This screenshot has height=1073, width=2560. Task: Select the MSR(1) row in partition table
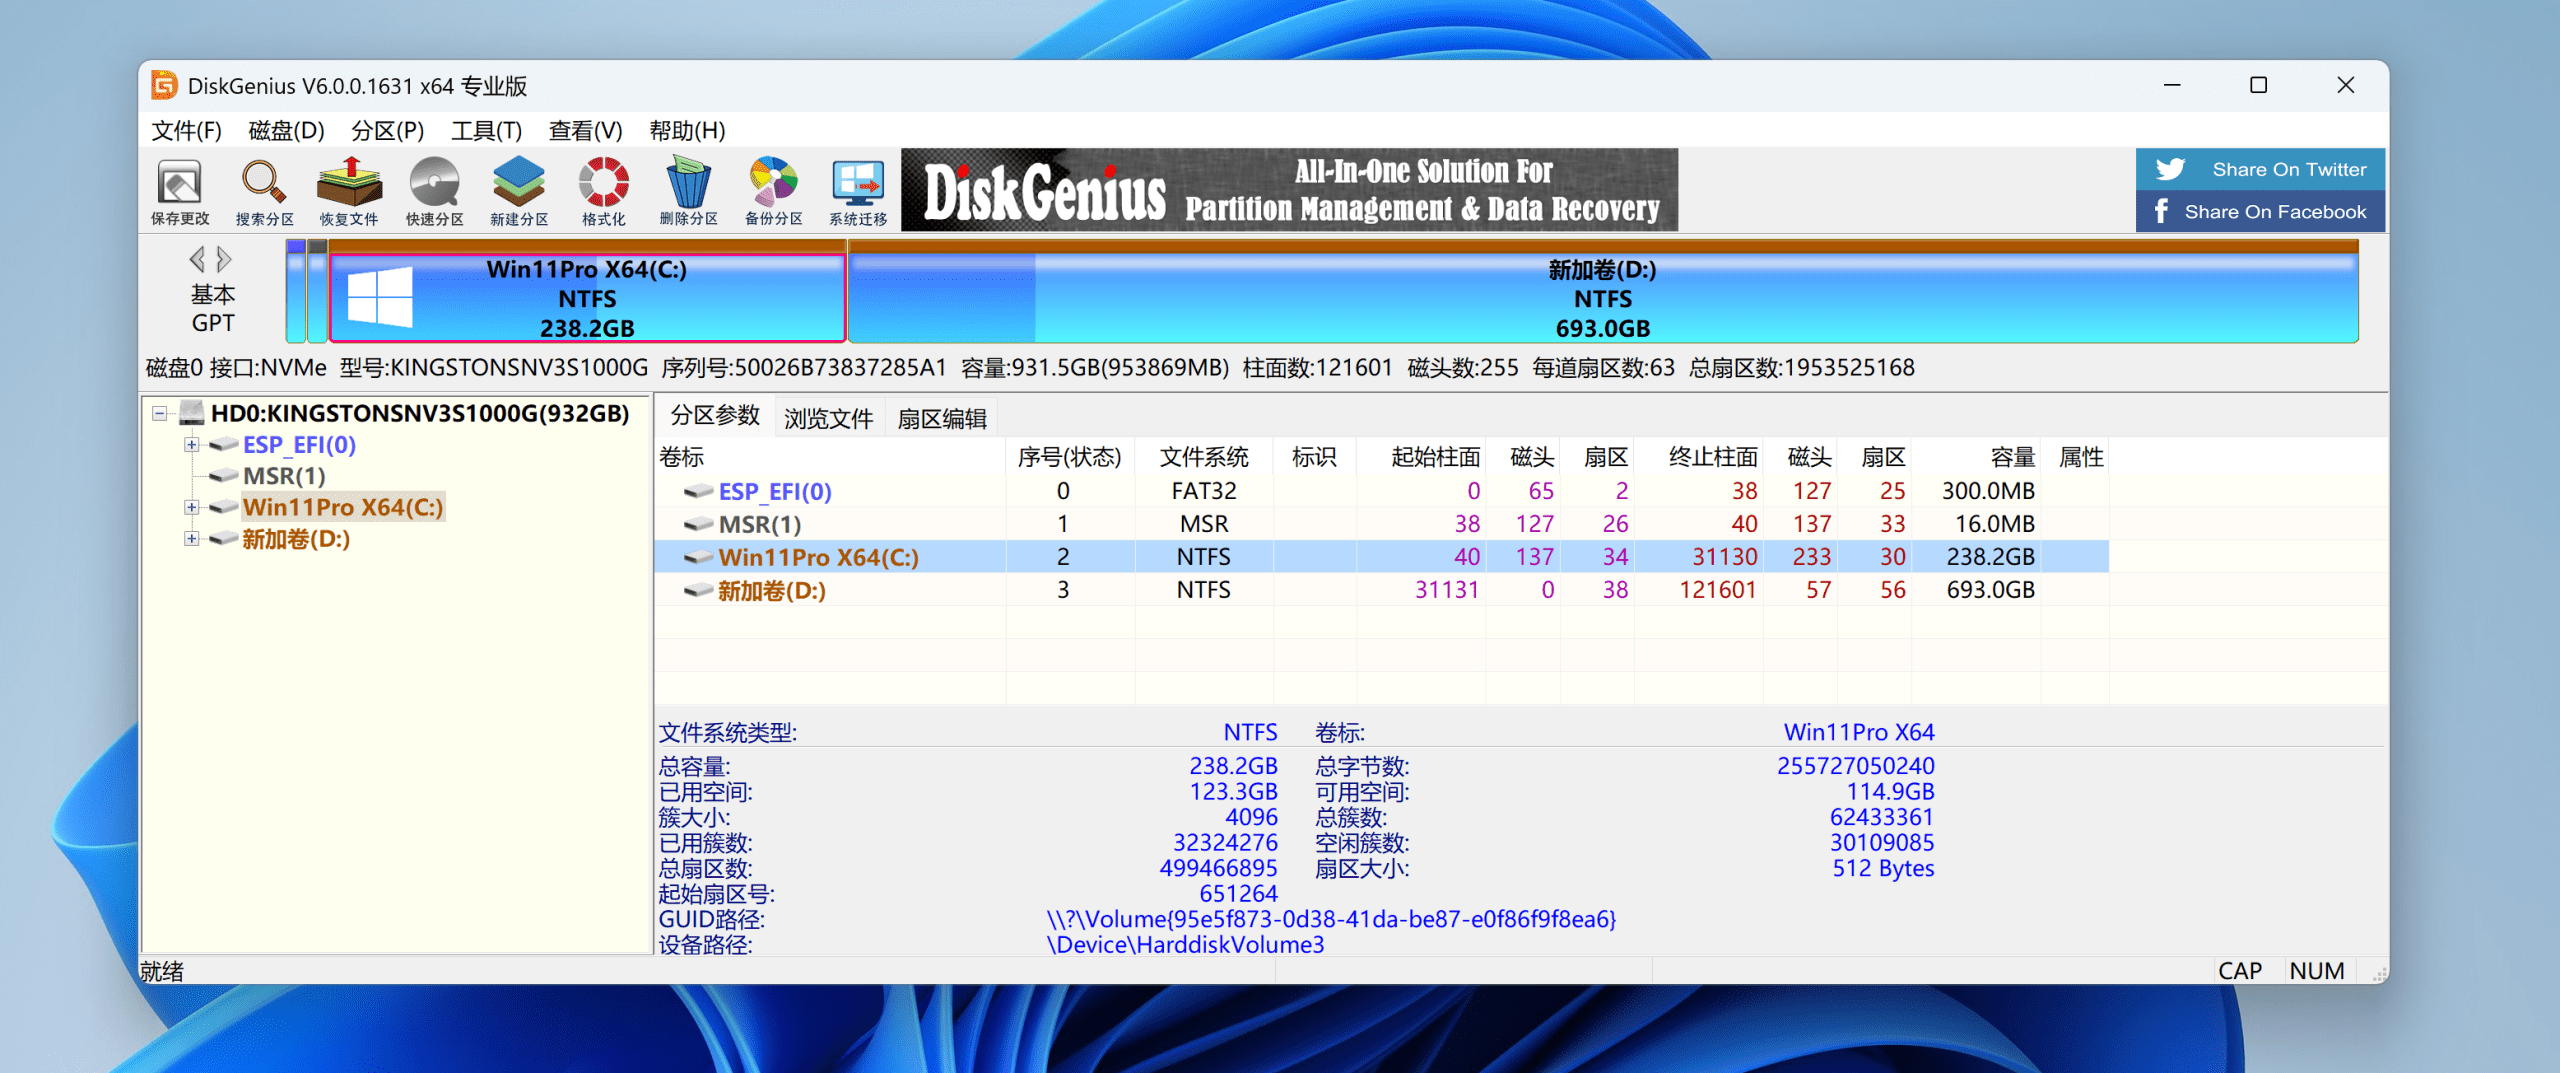coord(1382,524)
